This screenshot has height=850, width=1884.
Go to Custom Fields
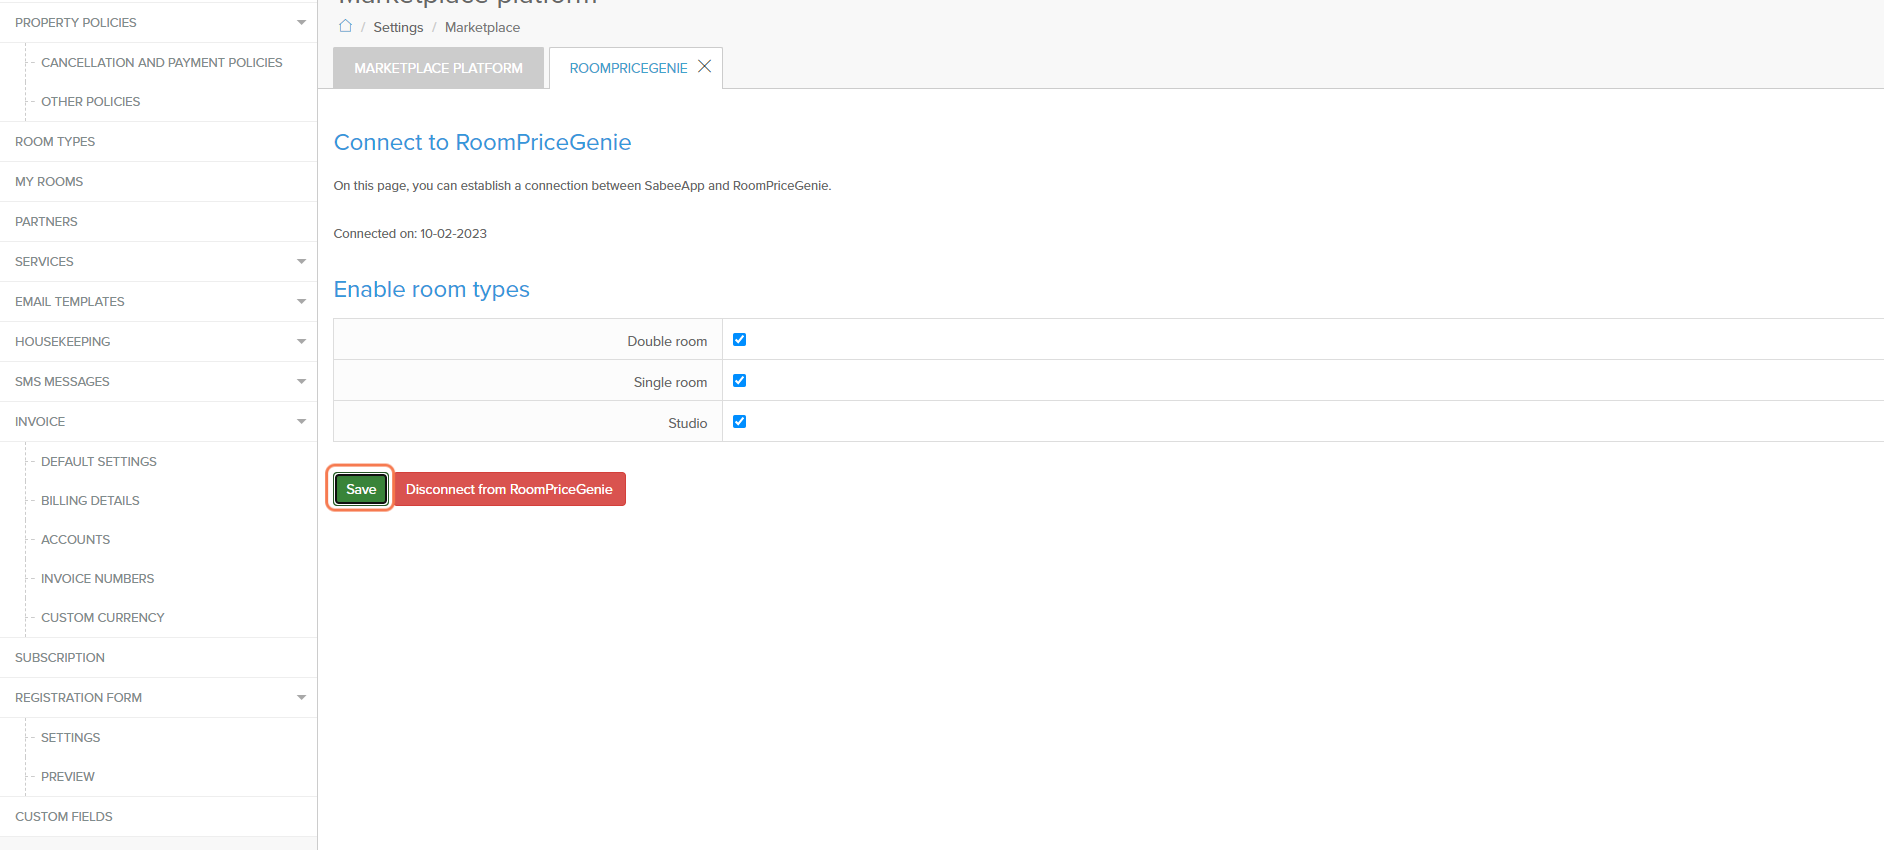pos(64,817)
